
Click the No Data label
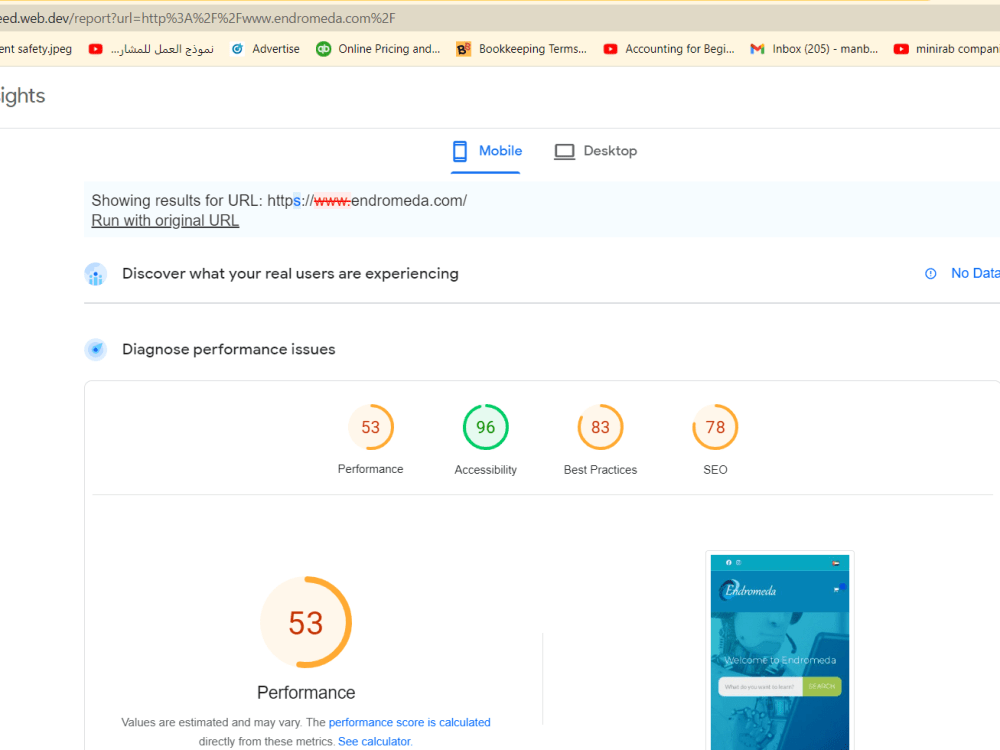coord(976,273)
